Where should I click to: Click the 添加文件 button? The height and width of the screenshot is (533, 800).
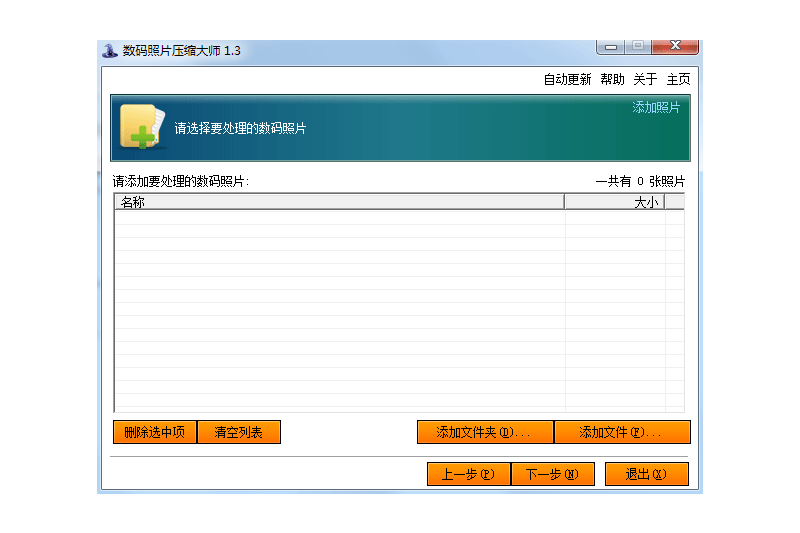pos(622,432)
